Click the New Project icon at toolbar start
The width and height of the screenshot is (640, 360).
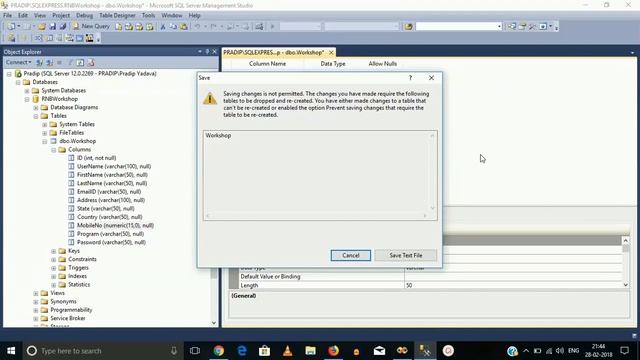coord(11,27)
